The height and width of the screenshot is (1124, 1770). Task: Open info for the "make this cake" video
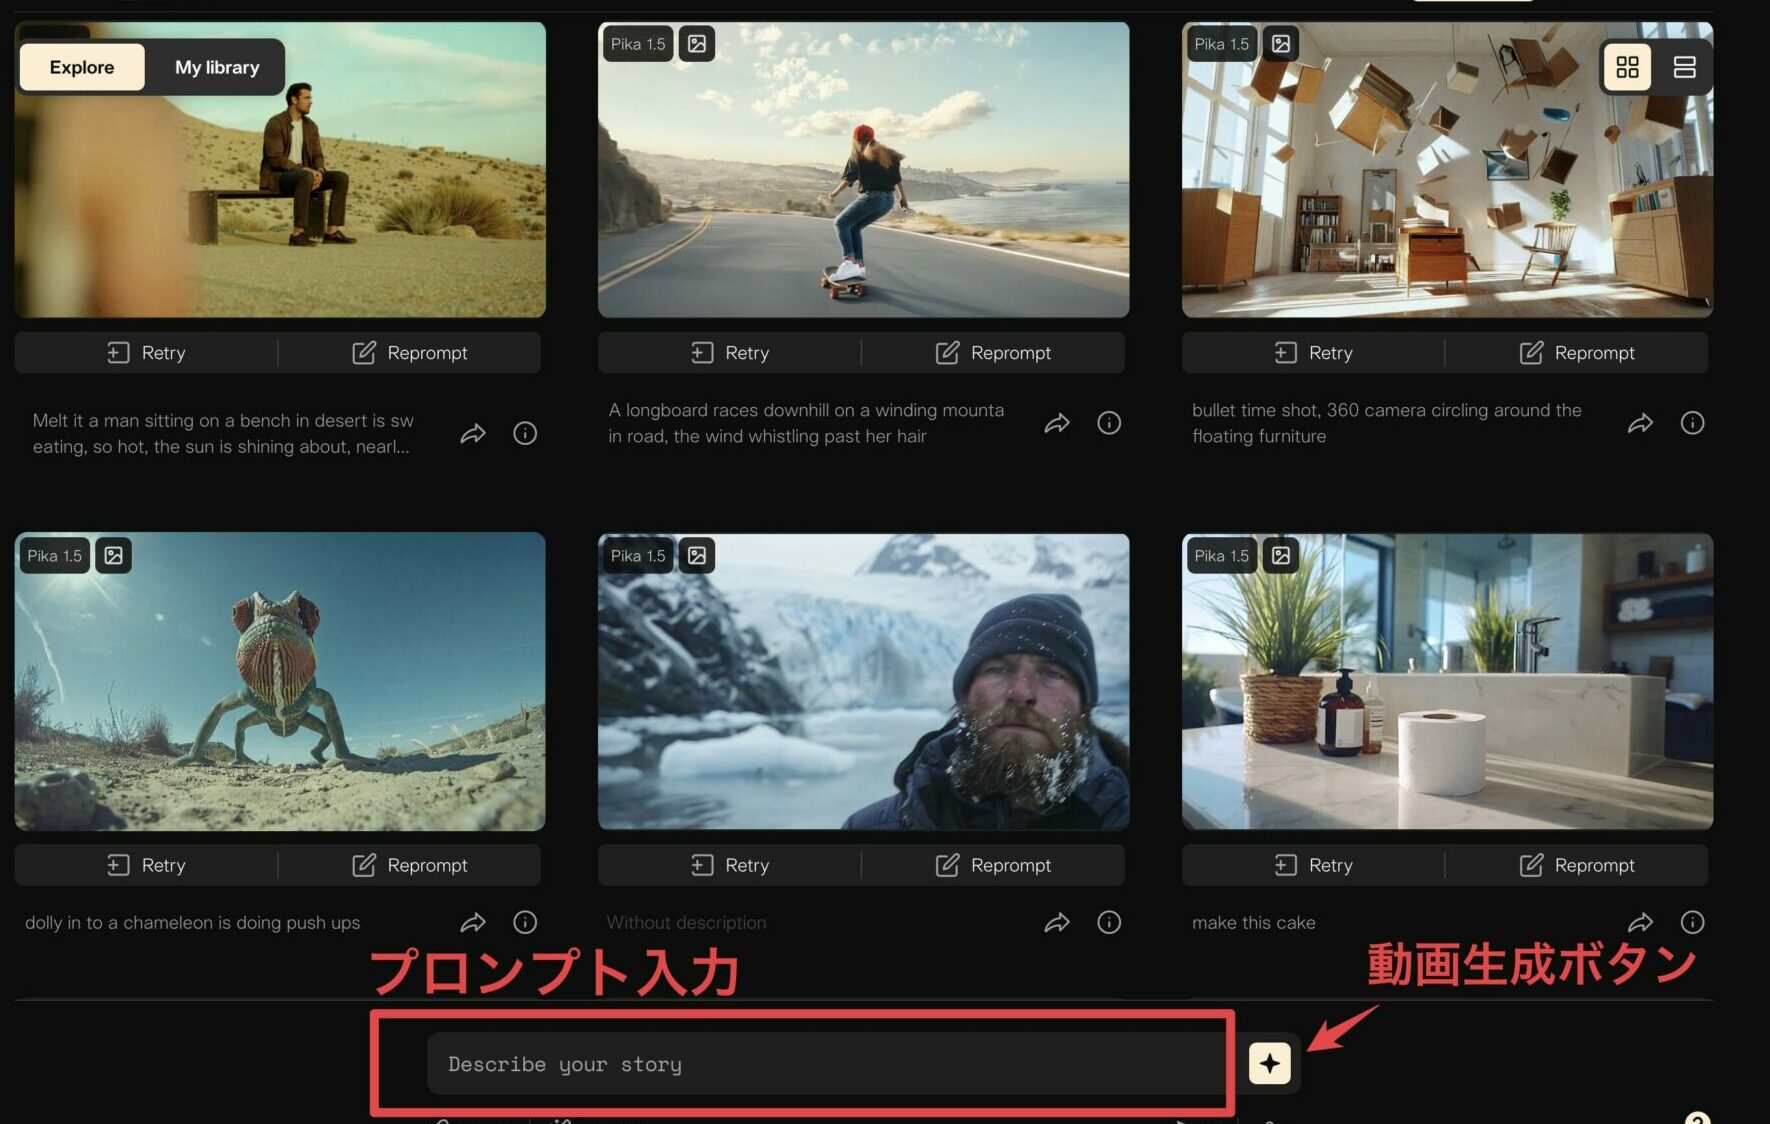[1692, 921]
